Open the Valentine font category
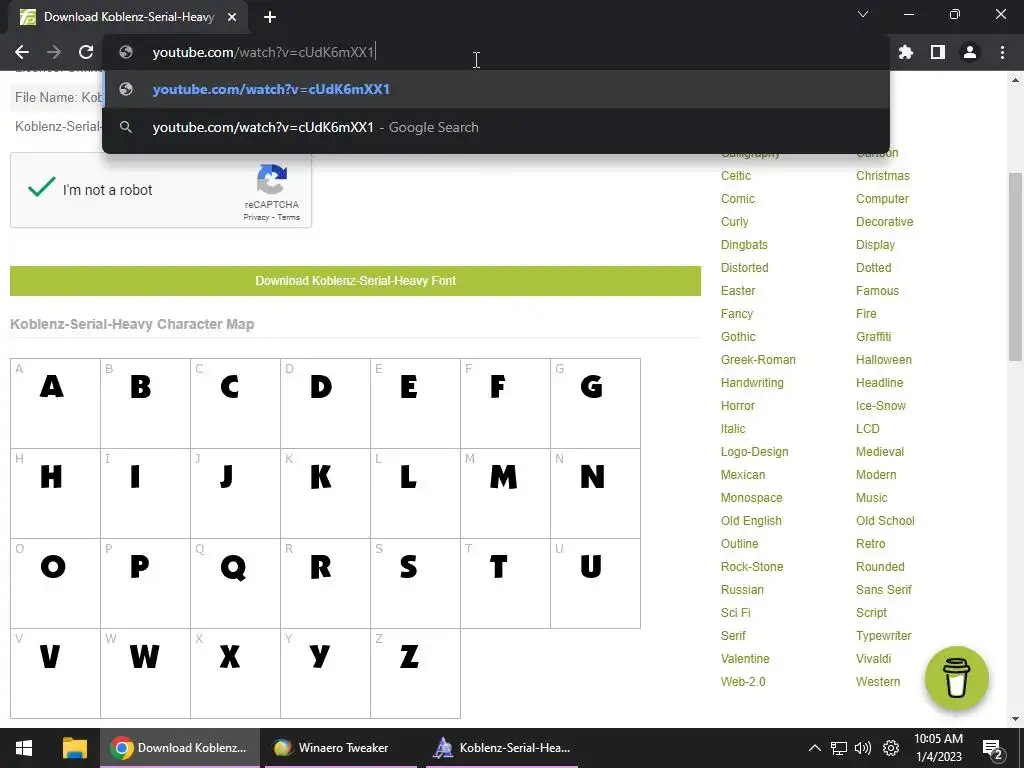This screenshot has height=768, width=1024. (x=745, y=658)
